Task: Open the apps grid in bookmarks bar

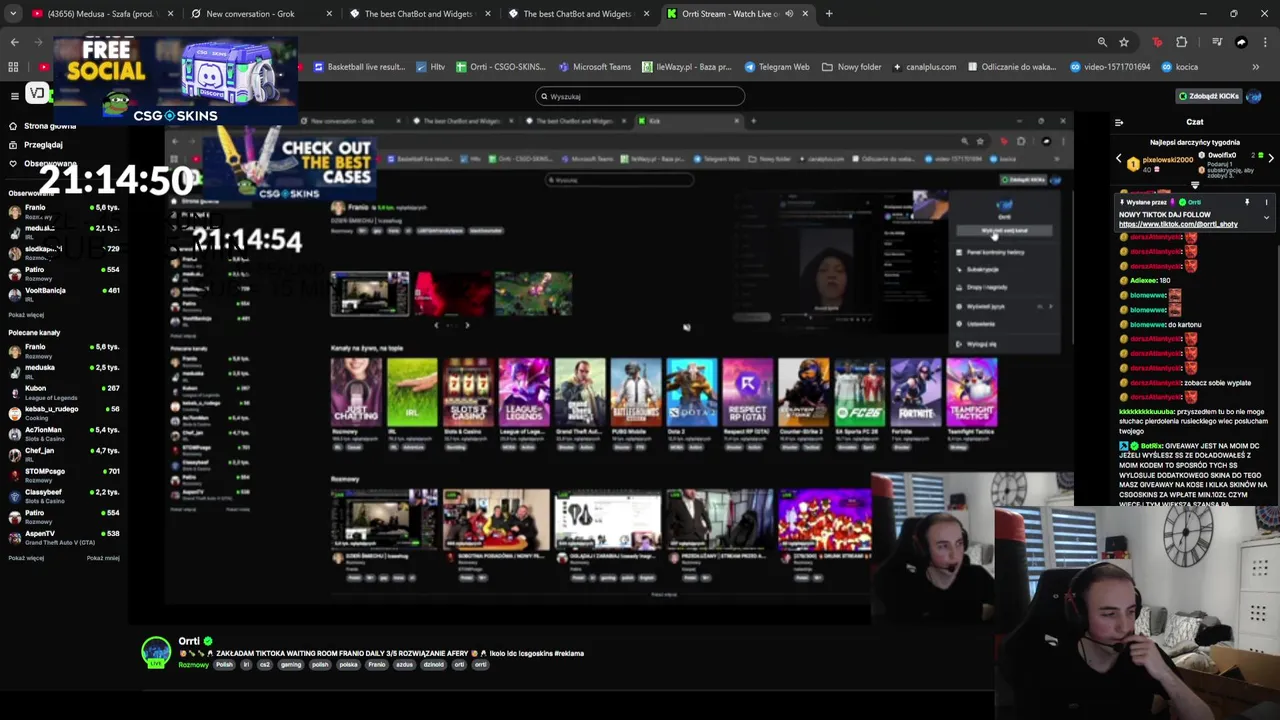Action: click(13, 67)
